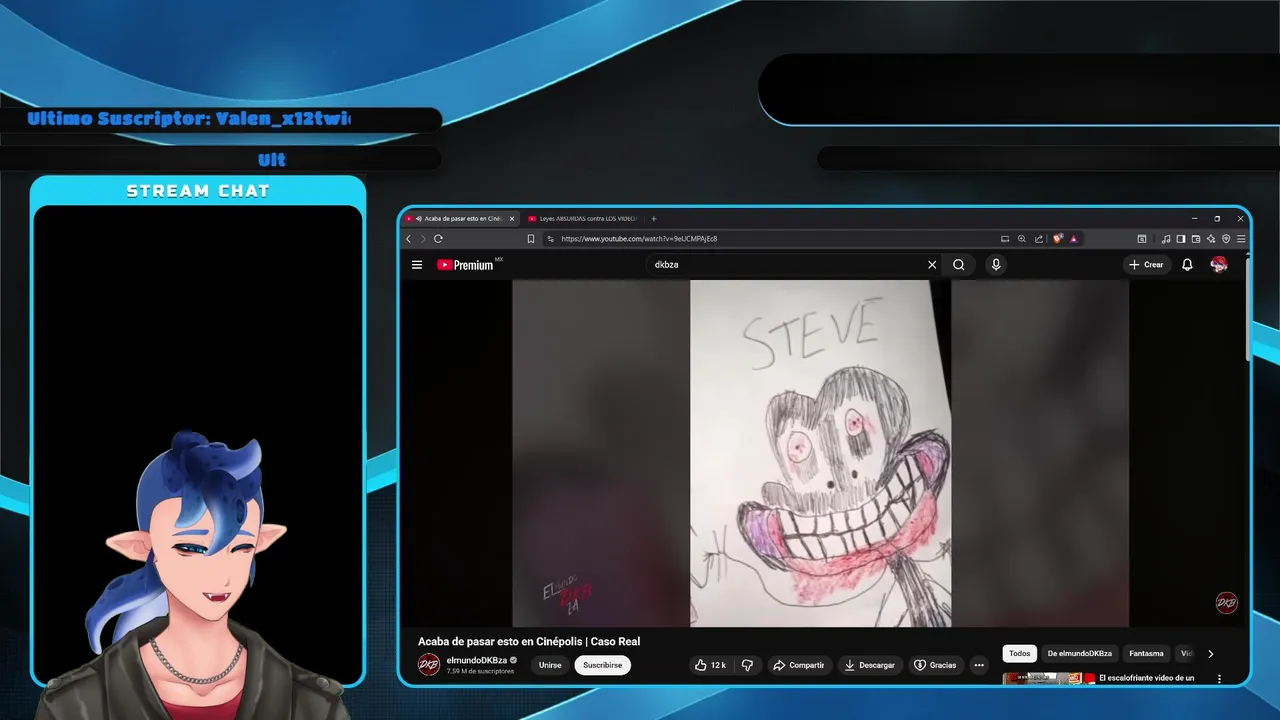Click the Gracias button
Image resolution: width=1280 pixels, height=720 pixels.
[935, 665]
